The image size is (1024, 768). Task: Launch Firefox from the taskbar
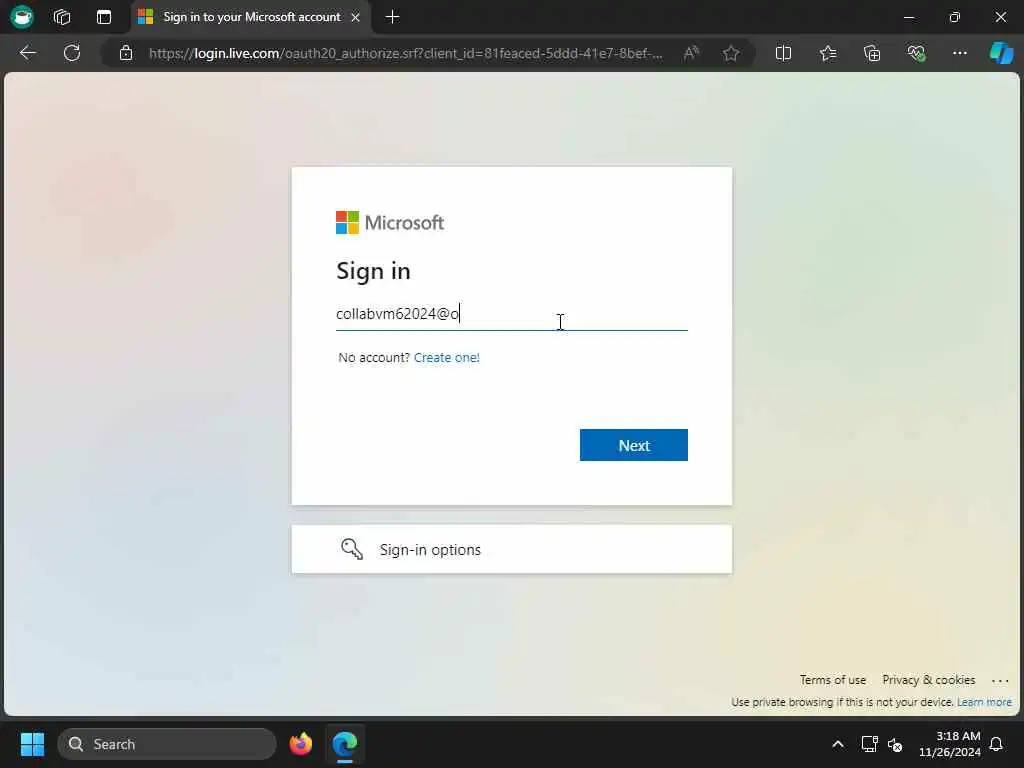point(301,744)
